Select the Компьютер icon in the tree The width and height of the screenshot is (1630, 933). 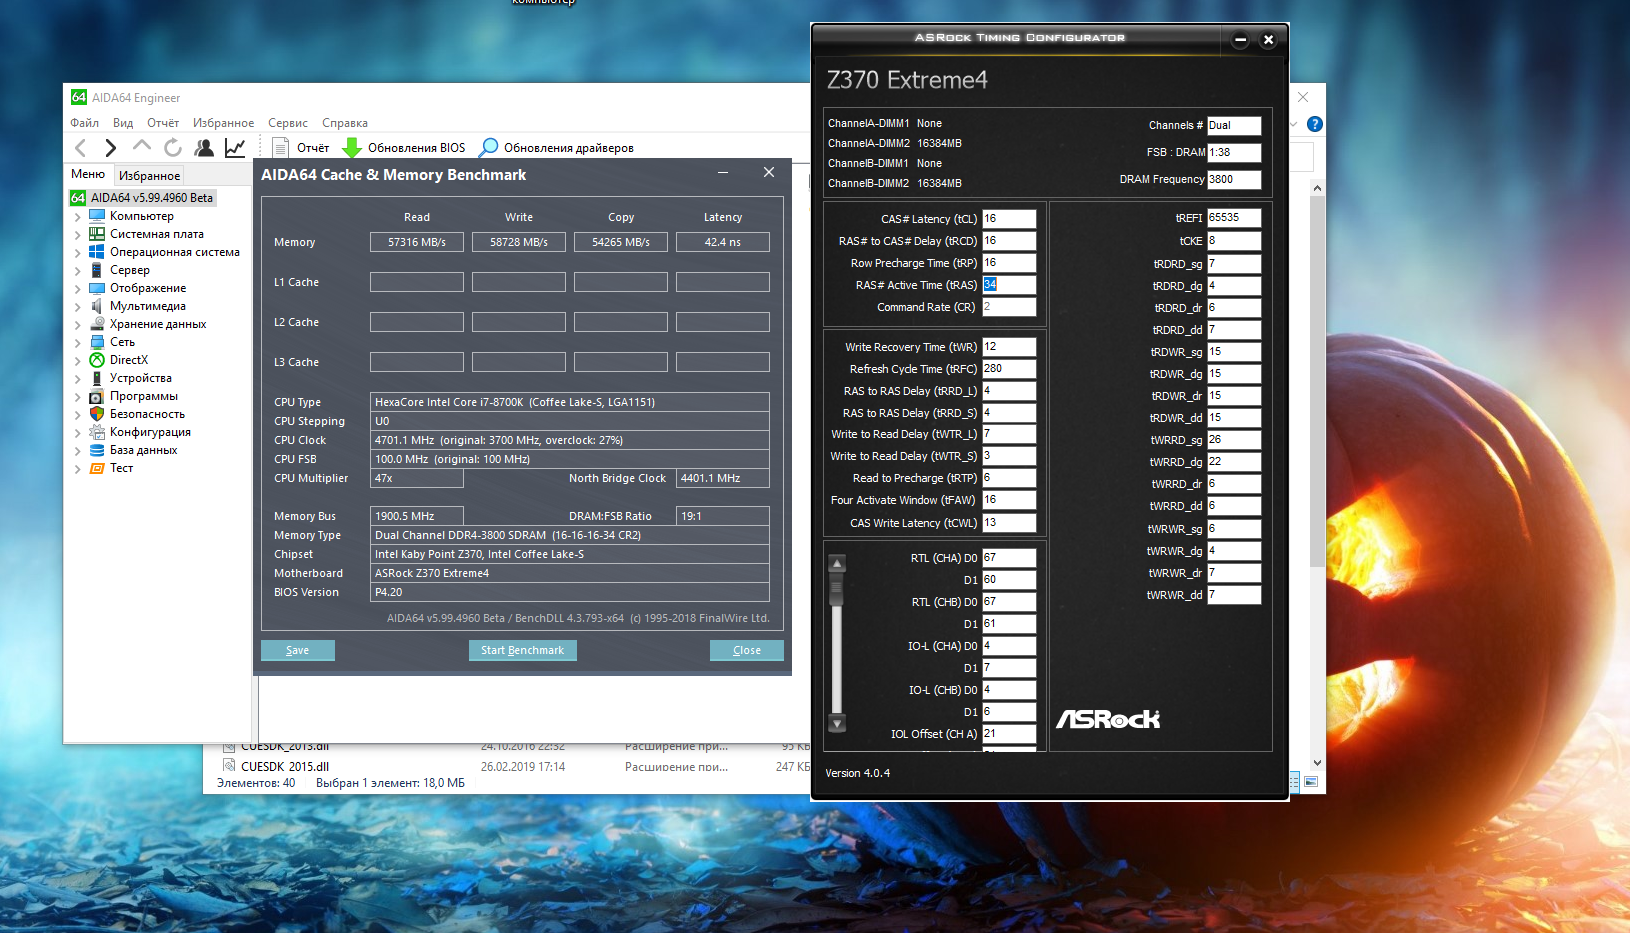[x=97, y=216]
